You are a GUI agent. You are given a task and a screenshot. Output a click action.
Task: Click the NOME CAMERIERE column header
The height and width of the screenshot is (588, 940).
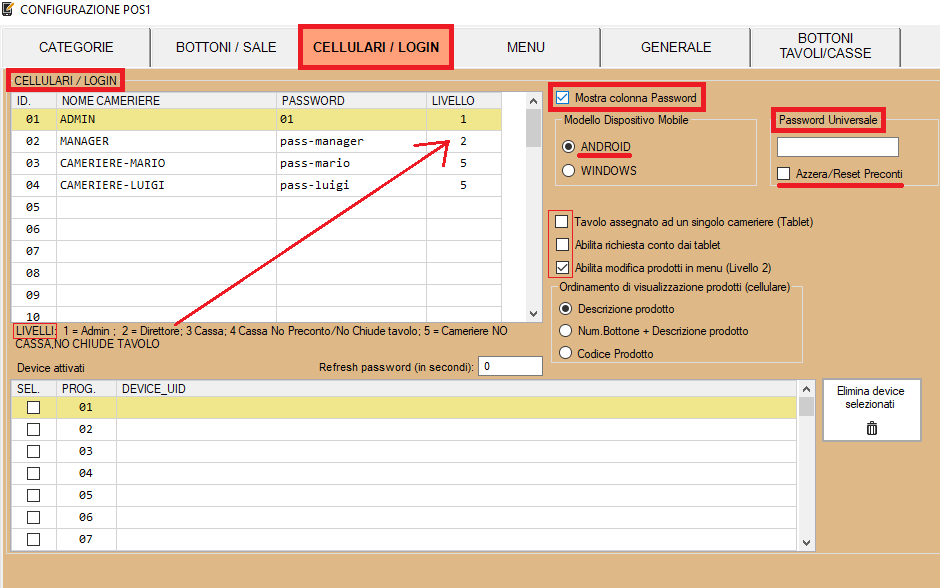coord(166,101)
